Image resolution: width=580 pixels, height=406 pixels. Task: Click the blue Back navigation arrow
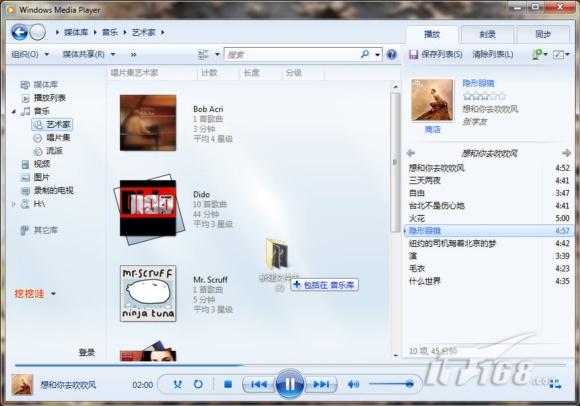point(20,32)
